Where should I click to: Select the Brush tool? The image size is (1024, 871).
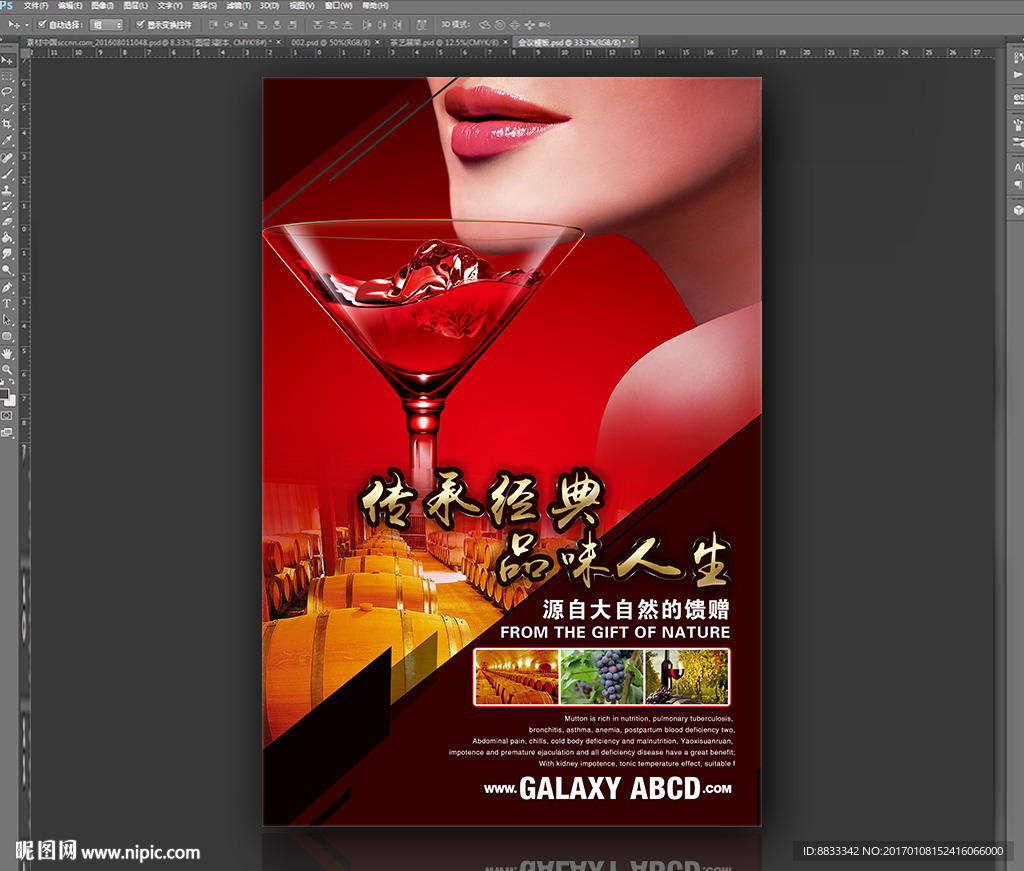tap(7, 173)
